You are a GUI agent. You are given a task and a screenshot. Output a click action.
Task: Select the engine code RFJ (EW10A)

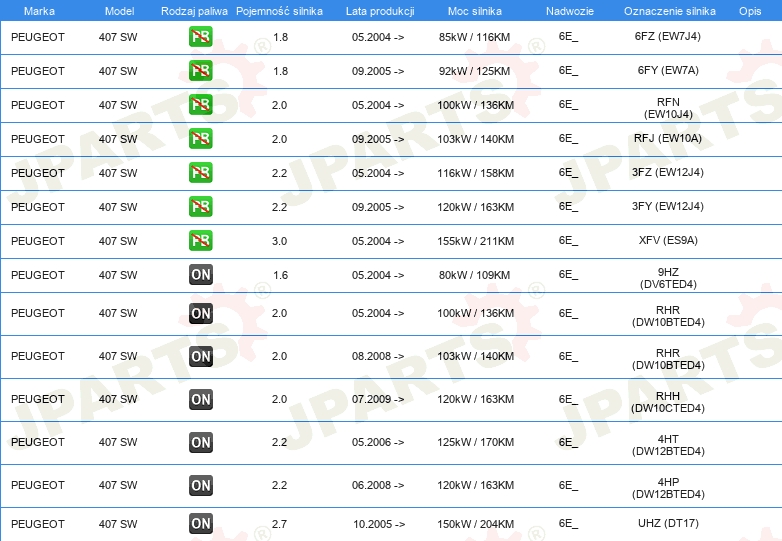coord(667,138)
